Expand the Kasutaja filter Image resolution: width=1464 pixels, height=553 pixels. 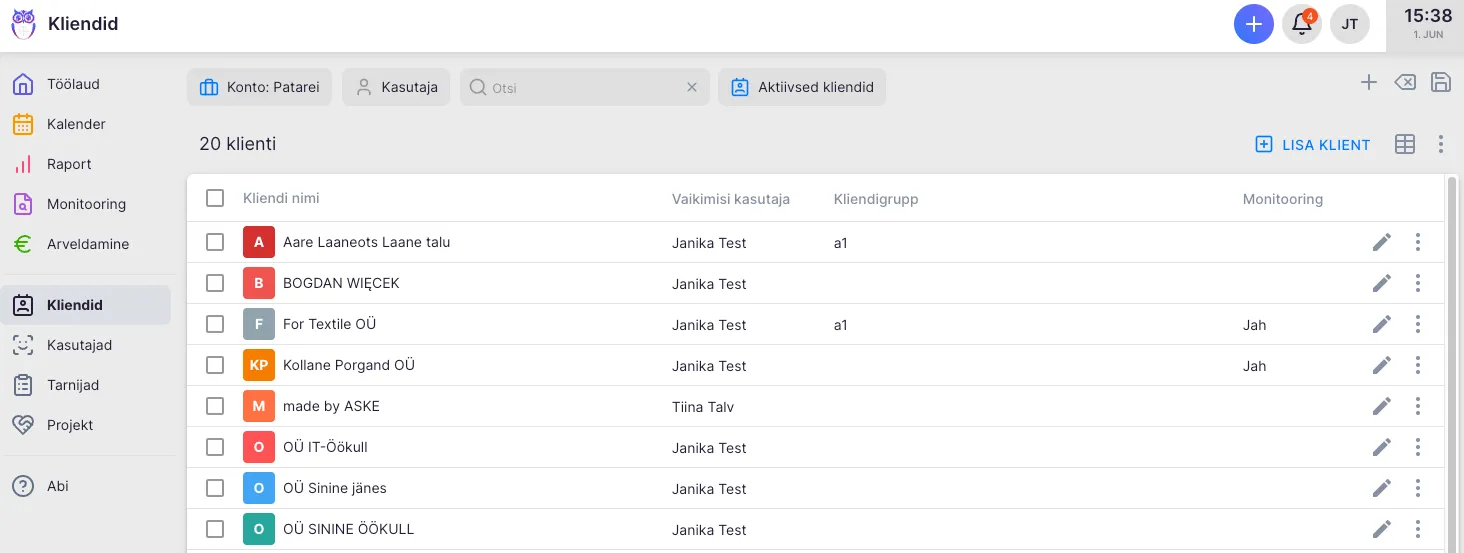point(397,87)
